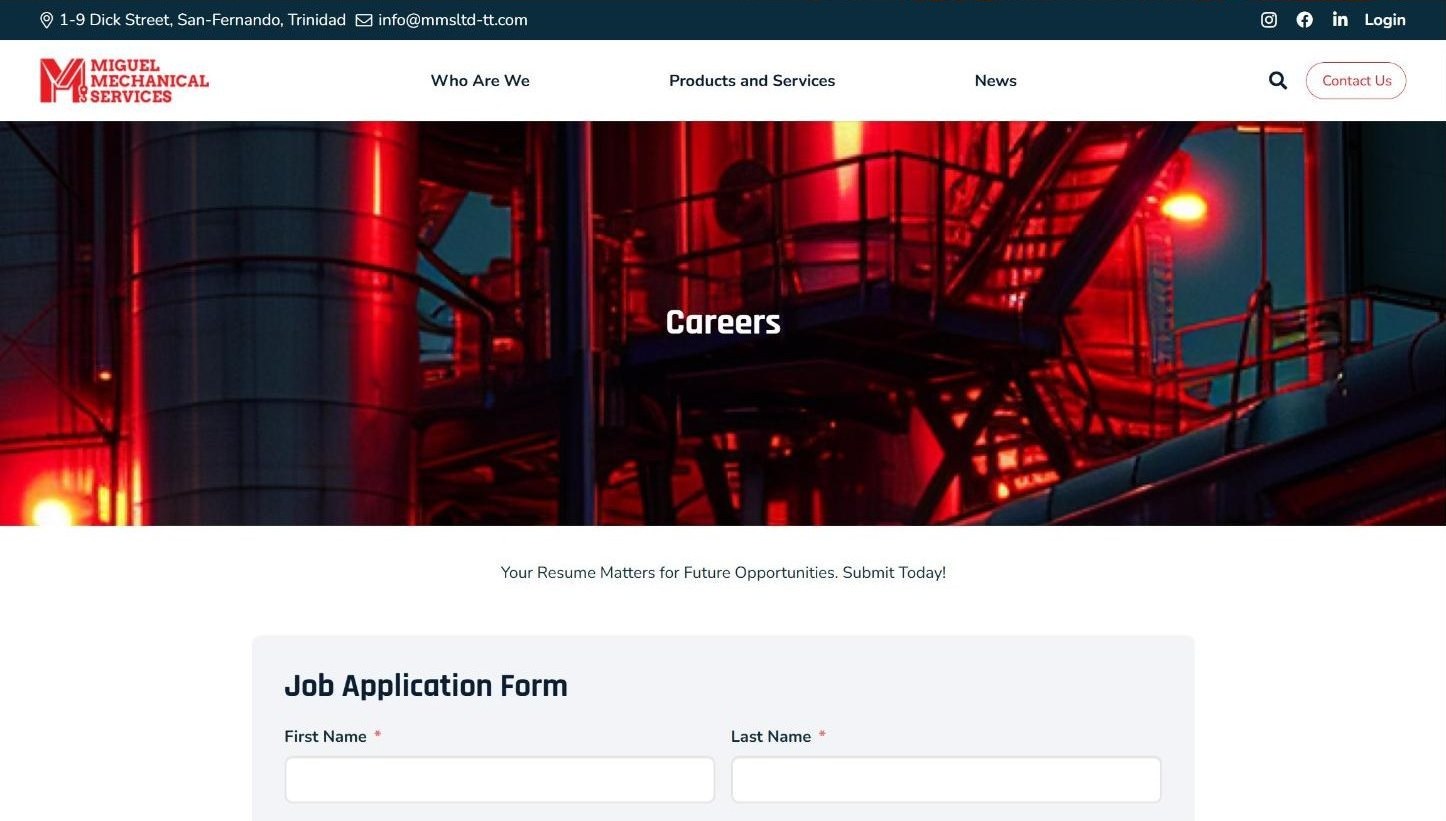Click the First Name label

(326, 737)
